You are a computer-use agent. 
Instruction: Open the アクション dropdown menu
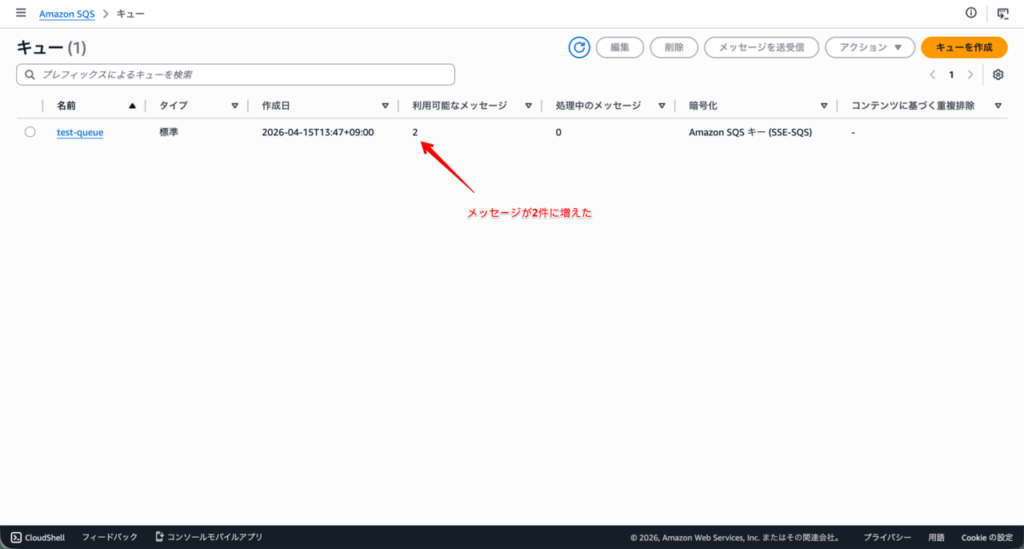tap(870, 48)
